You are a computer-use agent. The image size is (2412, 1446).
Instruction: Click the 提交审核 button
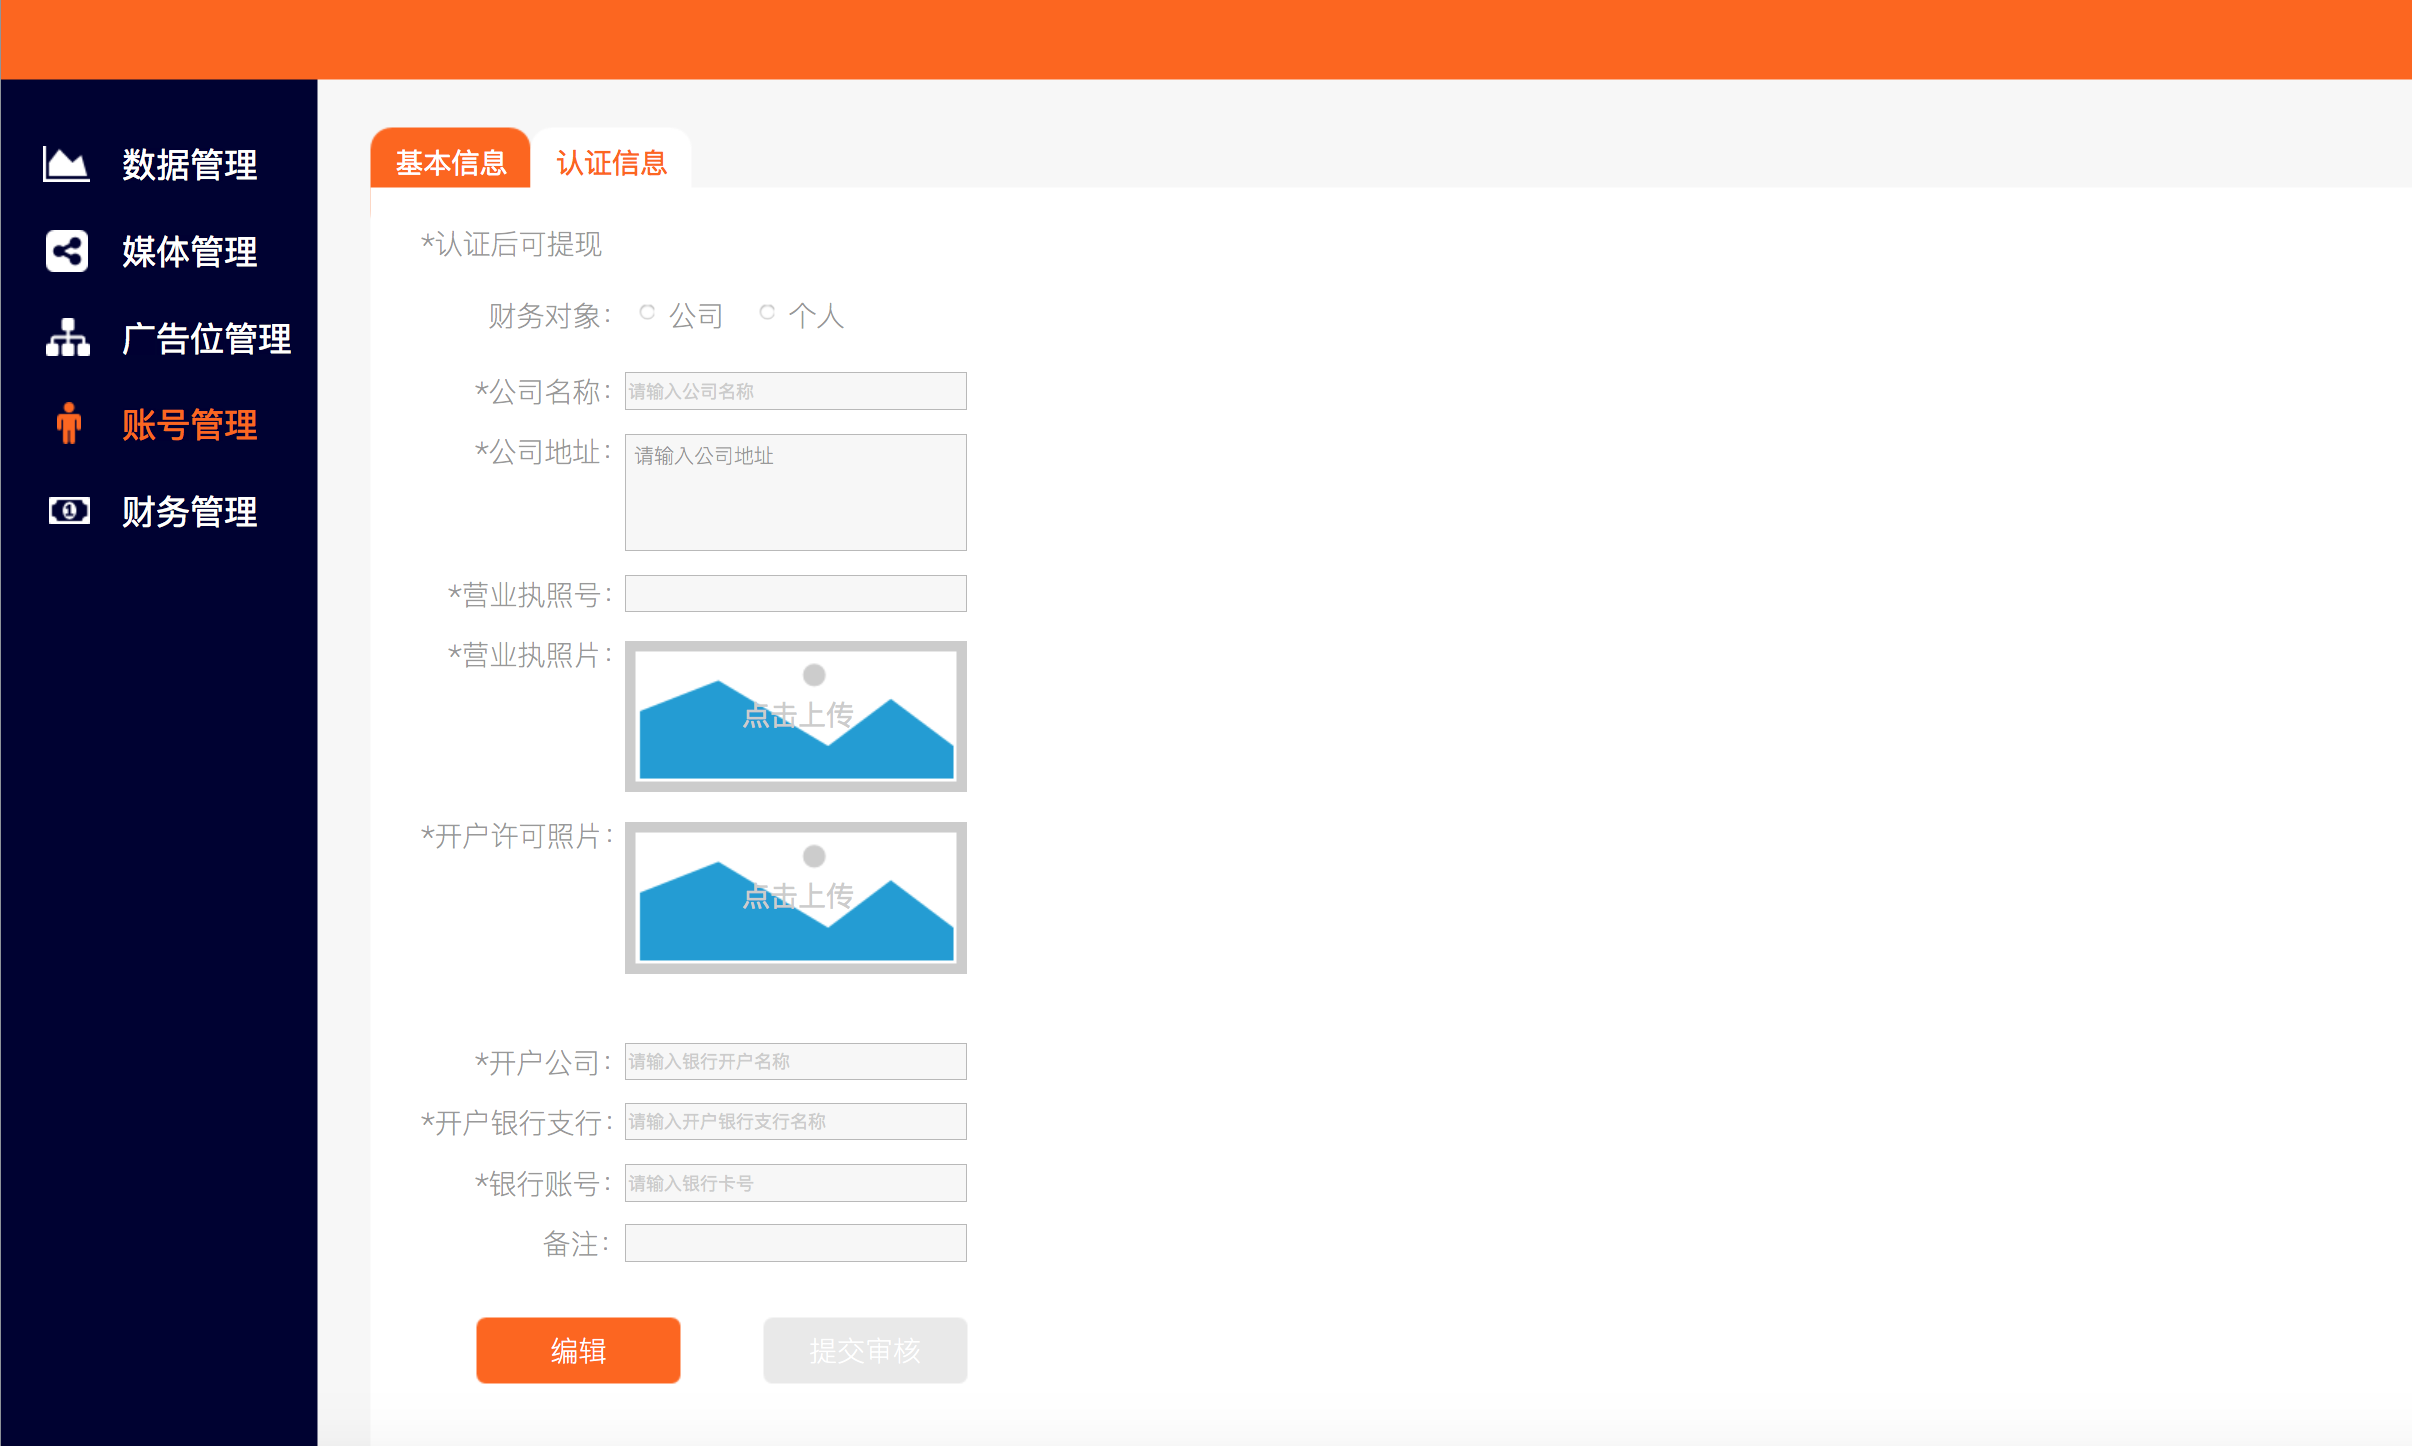[865, 1350]
